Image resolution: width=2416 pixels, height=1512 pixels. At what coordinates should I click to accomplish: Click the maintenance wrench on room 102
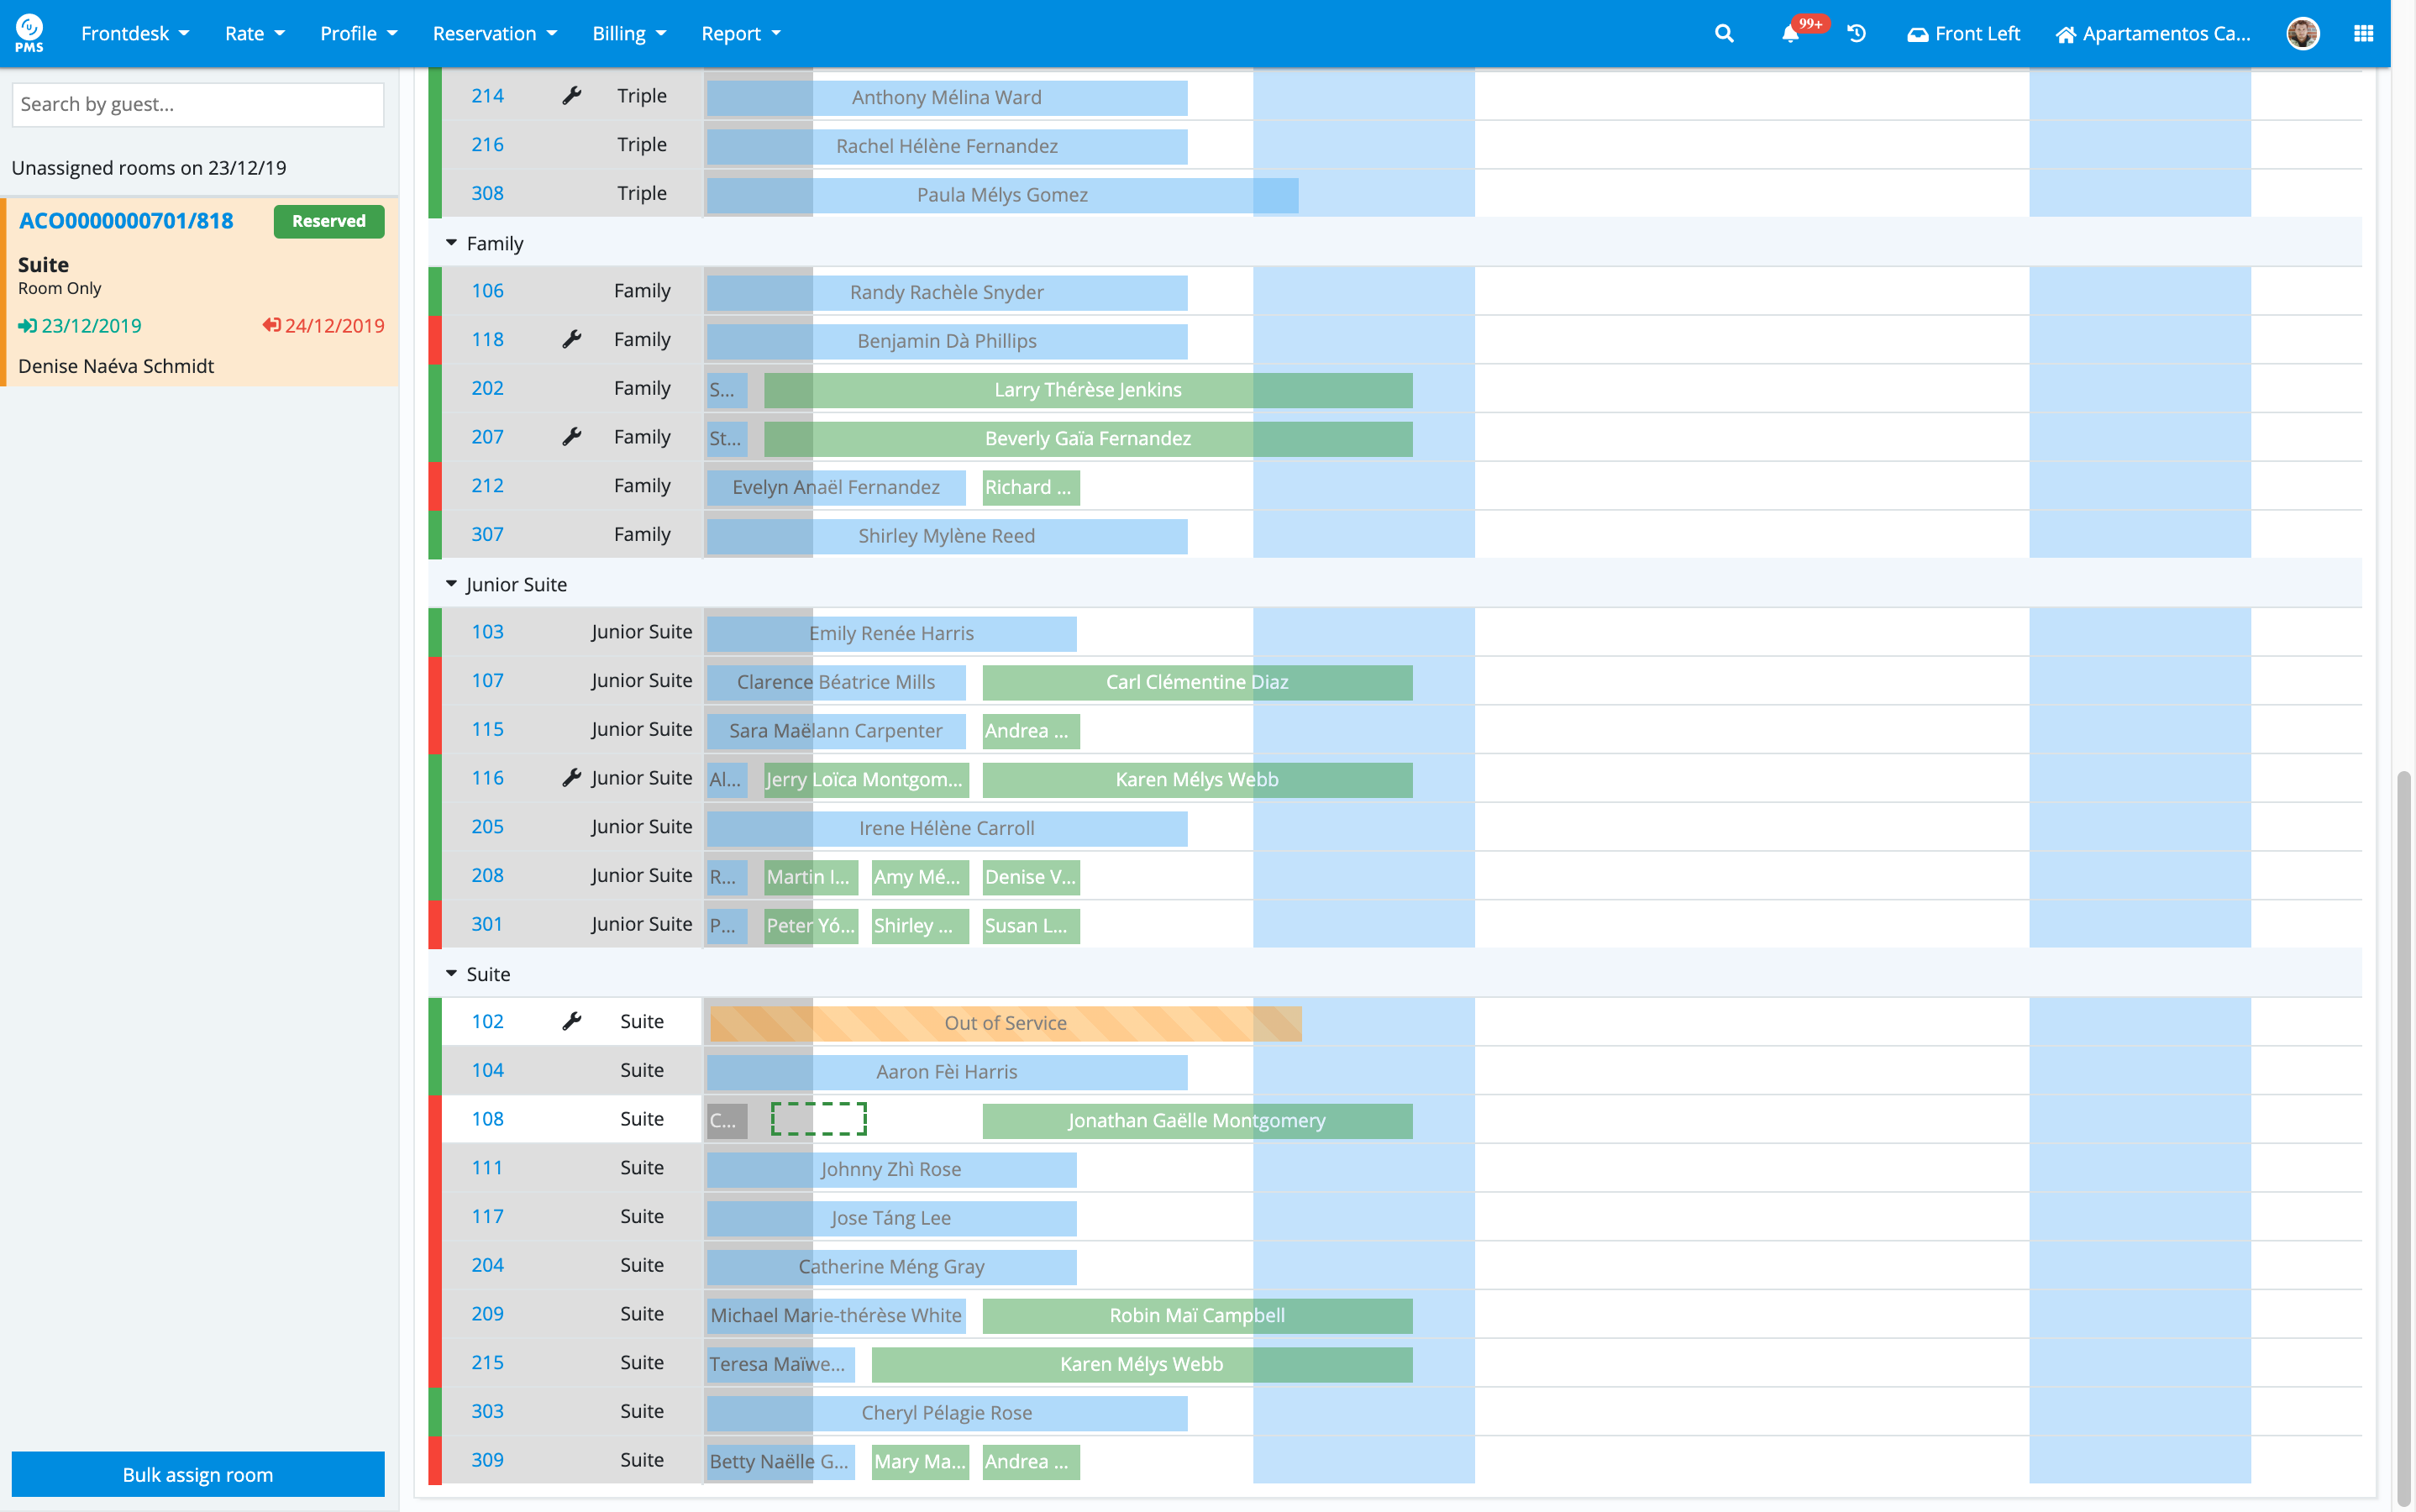tap(571, 1021)
